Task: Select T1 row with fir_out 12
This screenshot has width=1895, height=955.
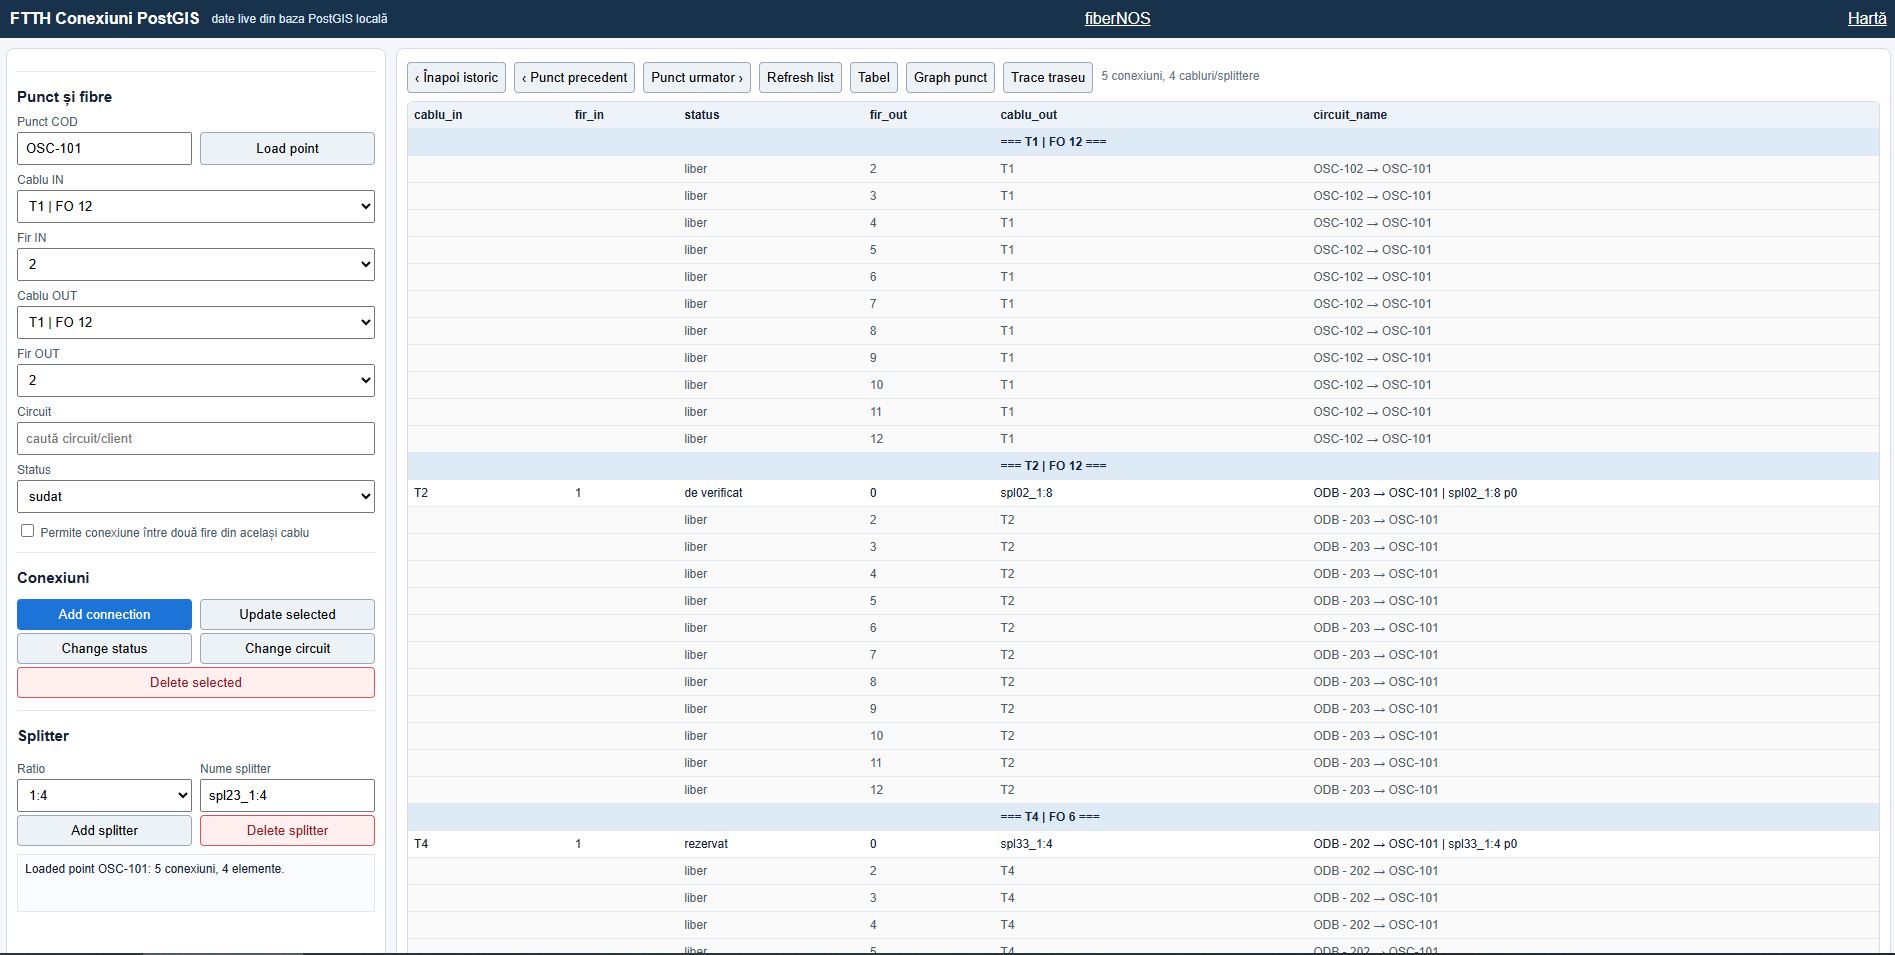Action: (x=1143, y=439)
